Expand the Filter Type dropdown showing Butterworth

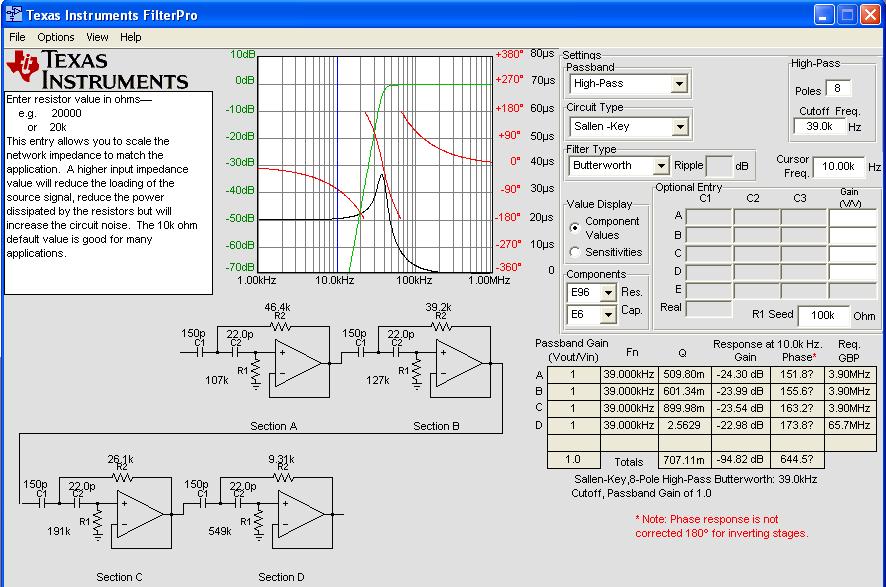click(x=661, y=166)
